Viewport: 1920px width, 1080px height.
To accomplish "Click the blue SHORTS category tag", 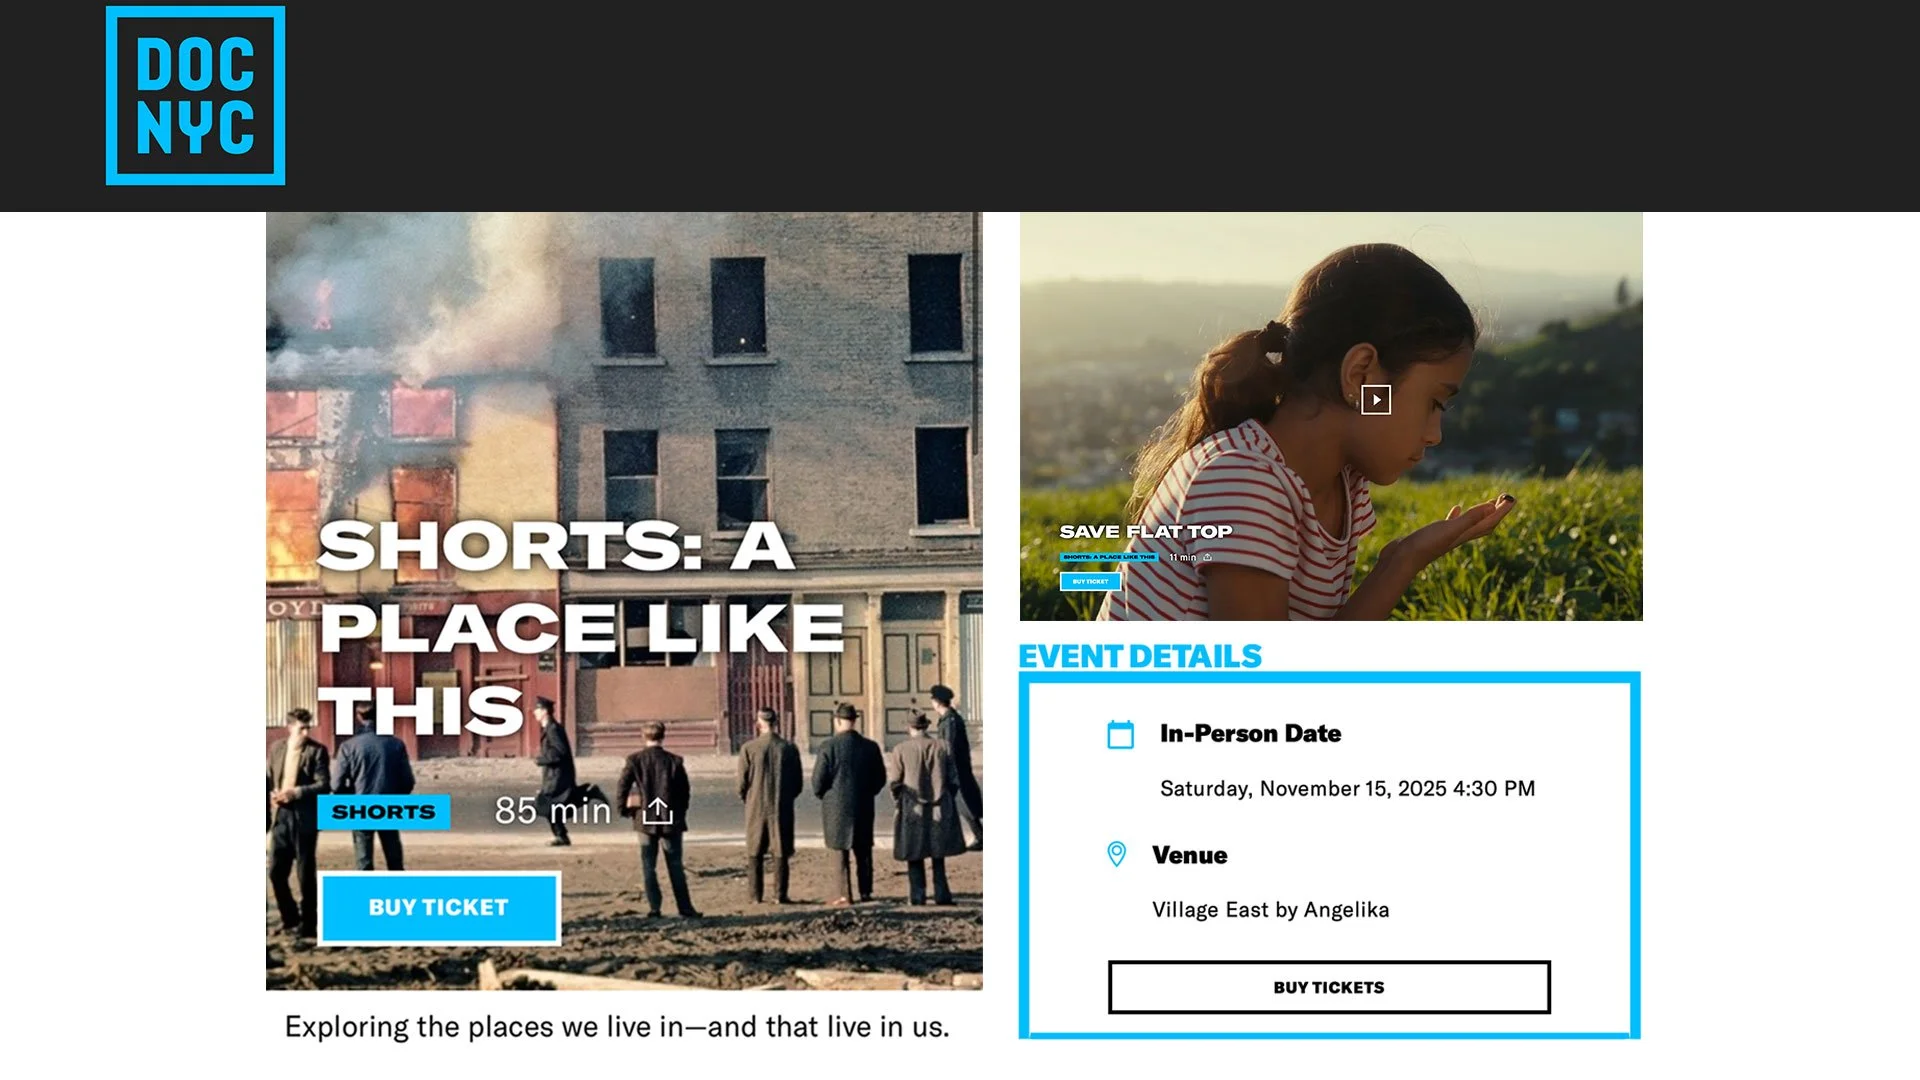I will pos(384,812).
